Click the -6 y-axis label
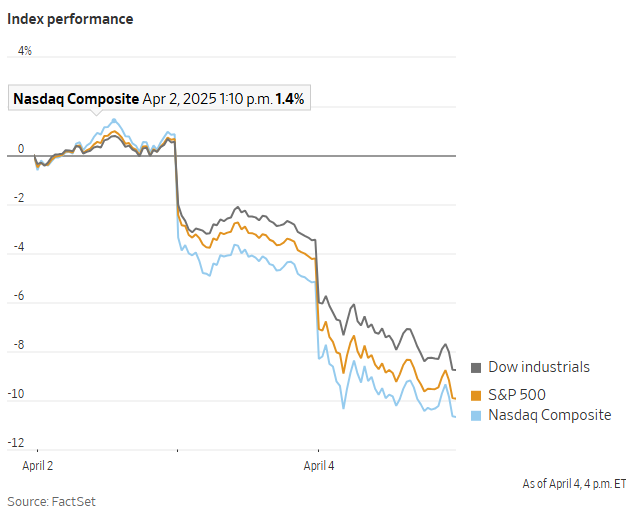626x511 pixels. [x=19, y=296]
